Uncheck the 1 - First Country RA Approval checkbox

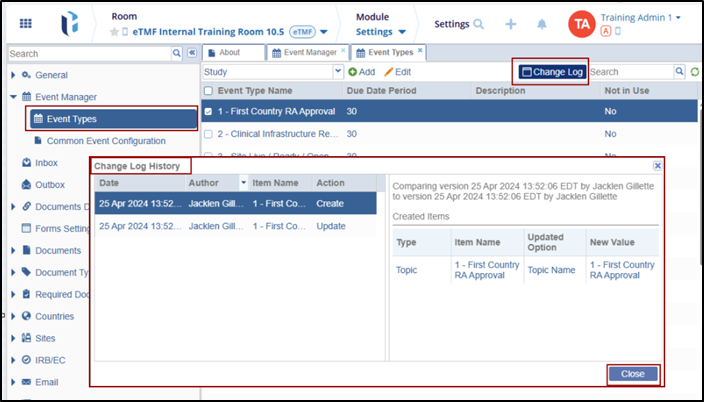[x=208, y=112]
